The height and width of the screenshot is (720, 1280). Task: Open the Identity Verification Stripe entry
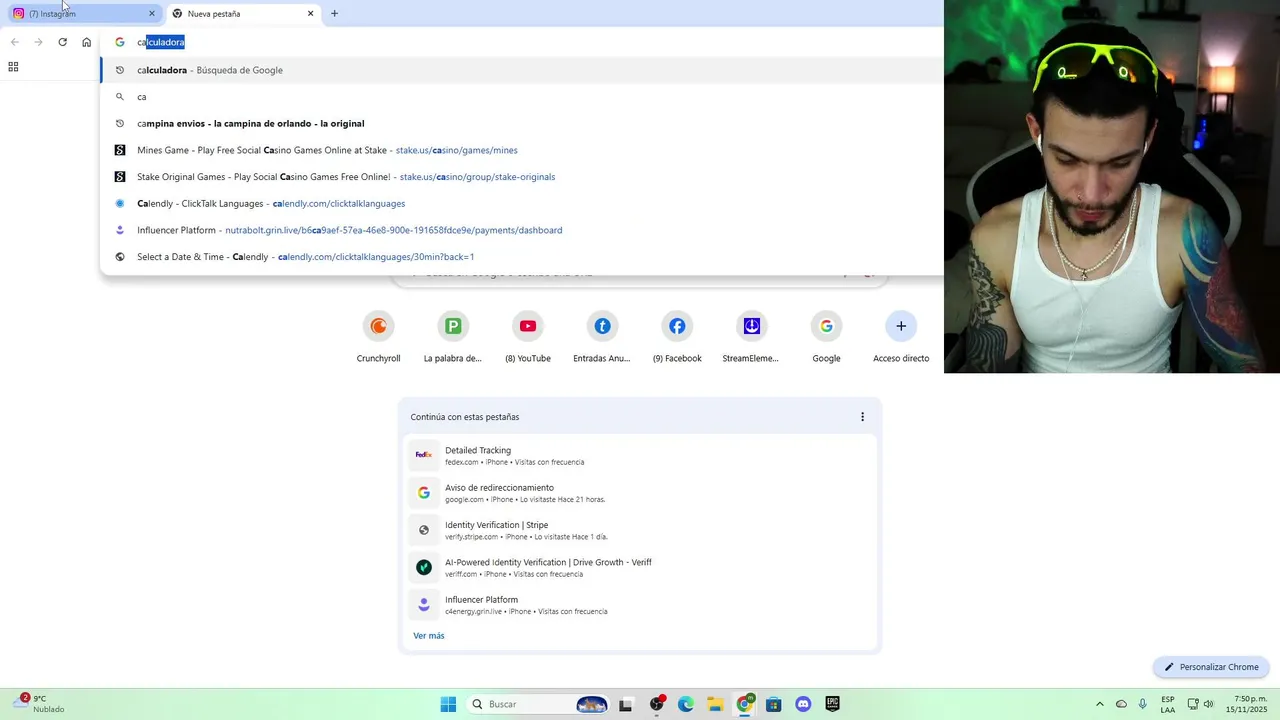(640, 530)
